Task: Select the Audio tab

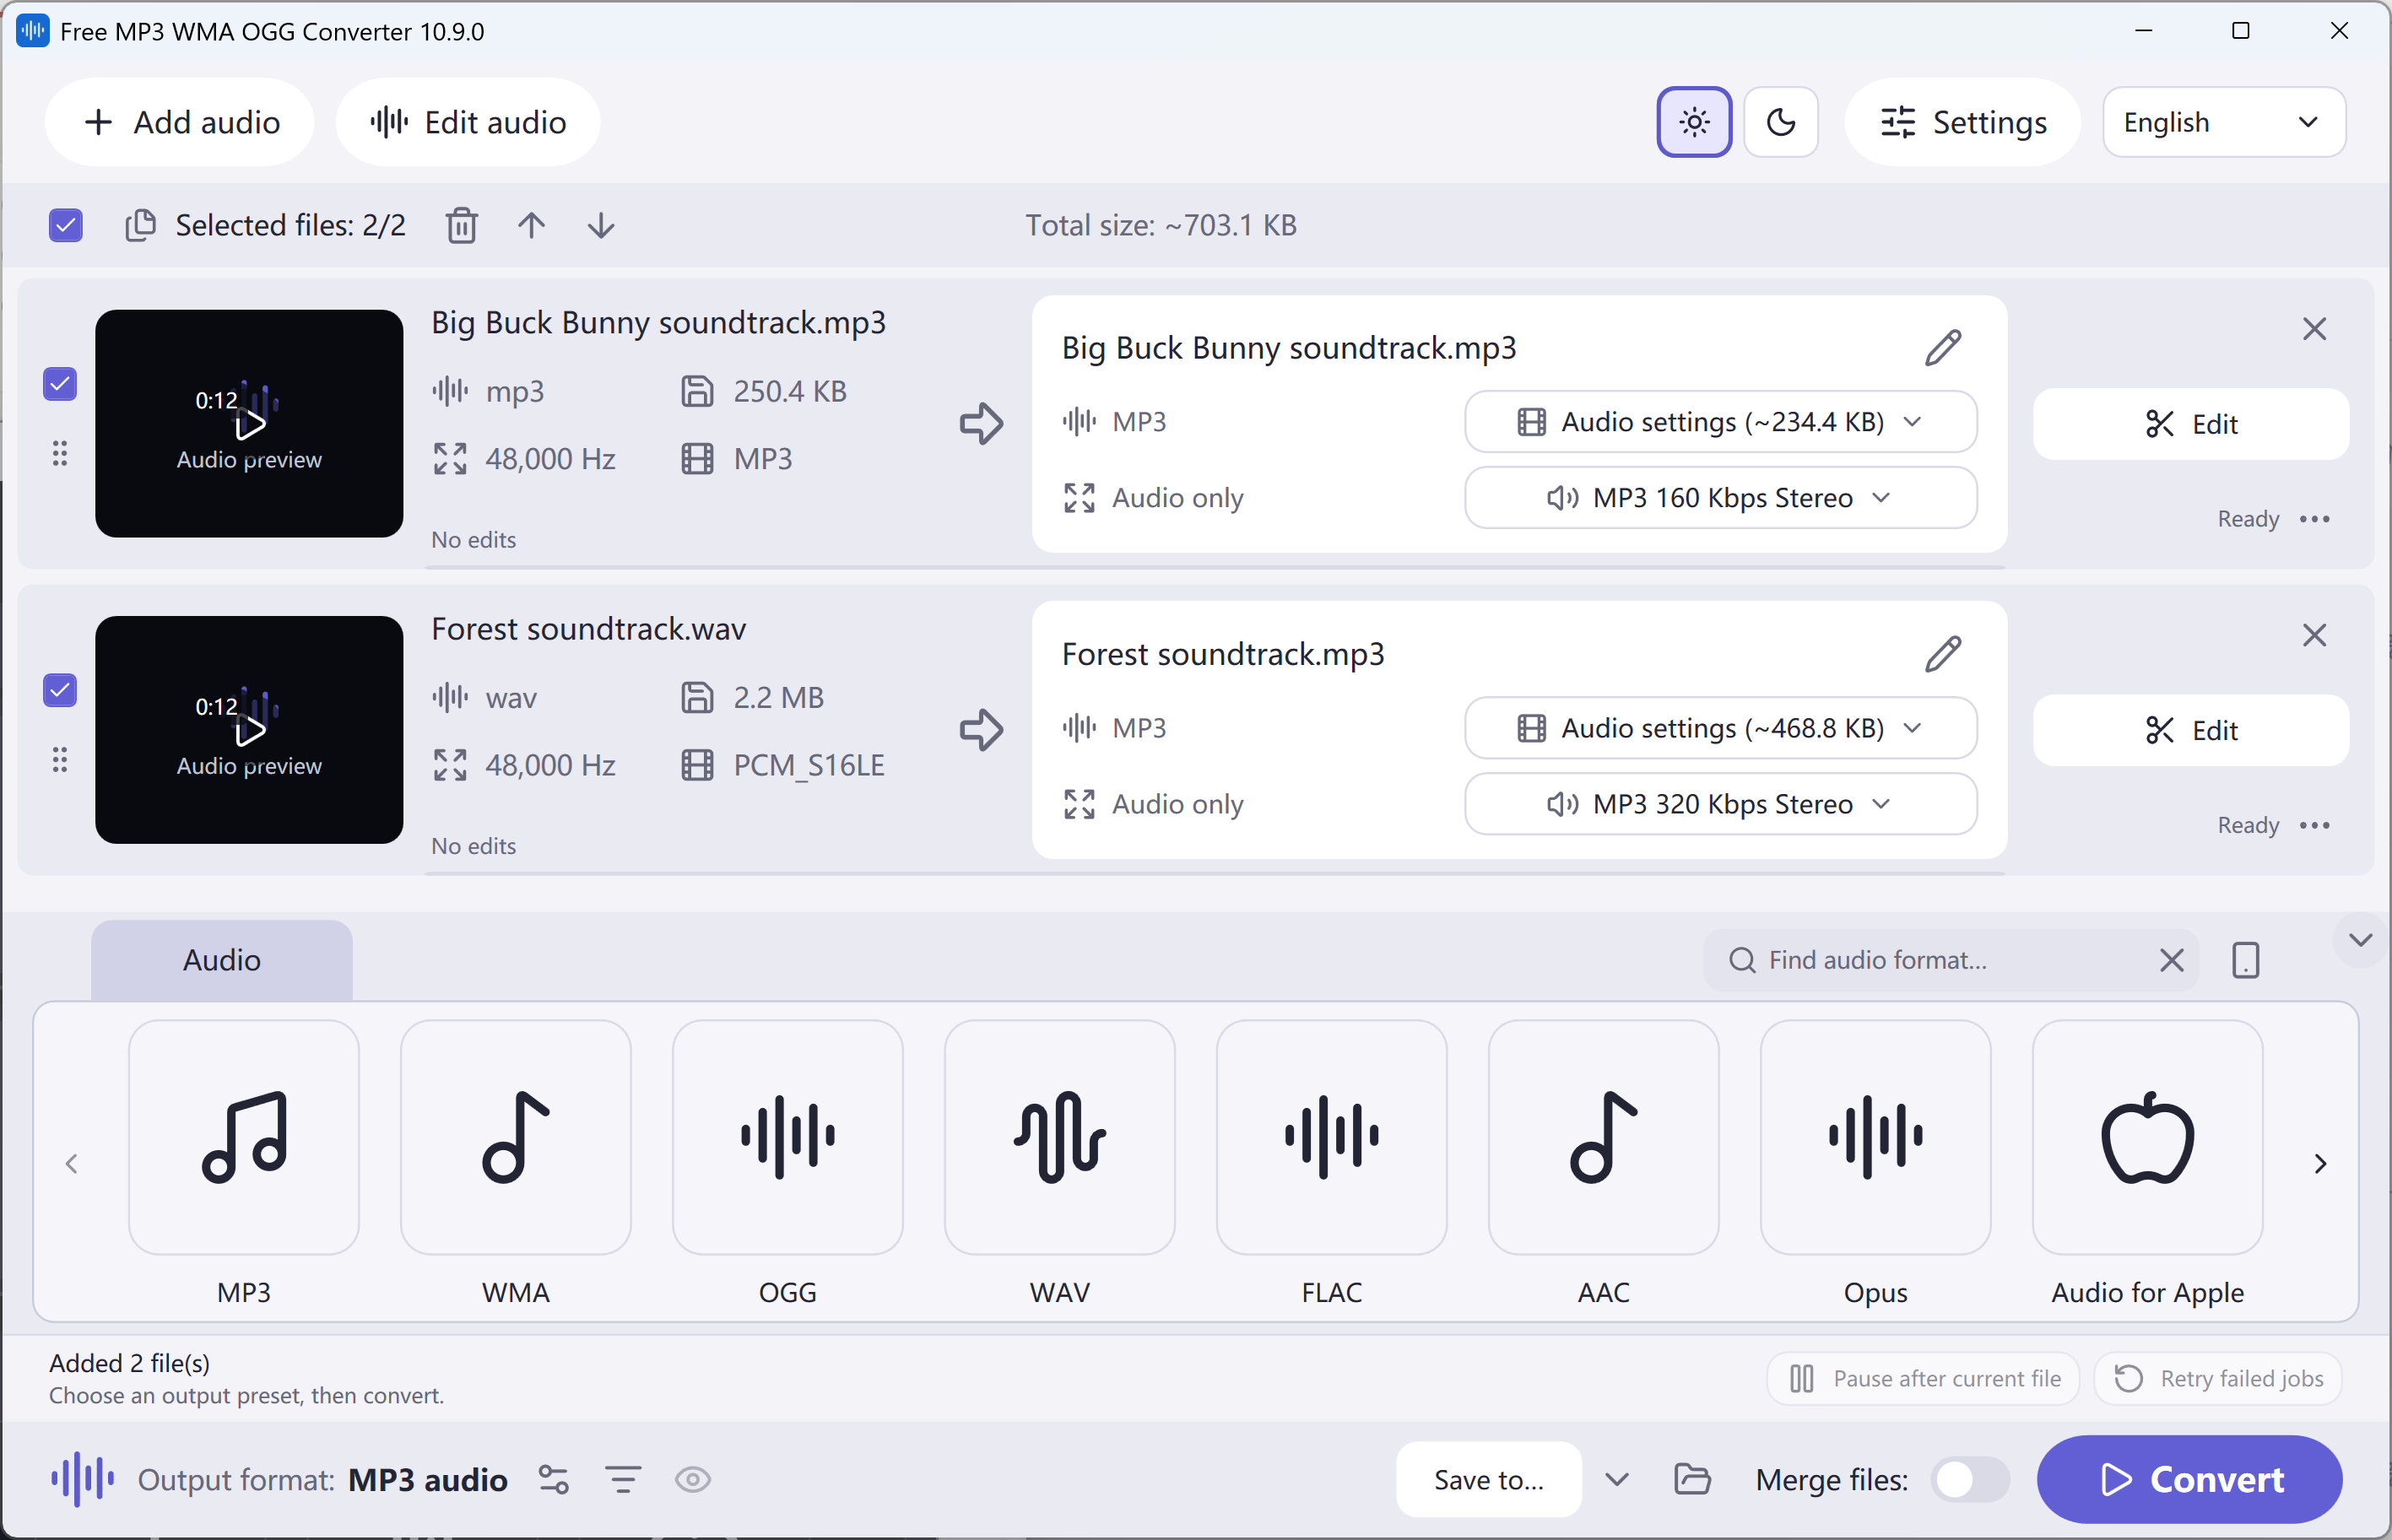Action: point(222,960)
